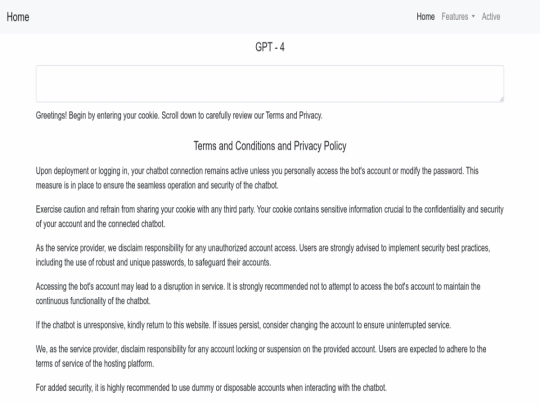
Task: Click the Terms and Conditions and Privacy Policy heading
Action: click(x=270, y=146)
